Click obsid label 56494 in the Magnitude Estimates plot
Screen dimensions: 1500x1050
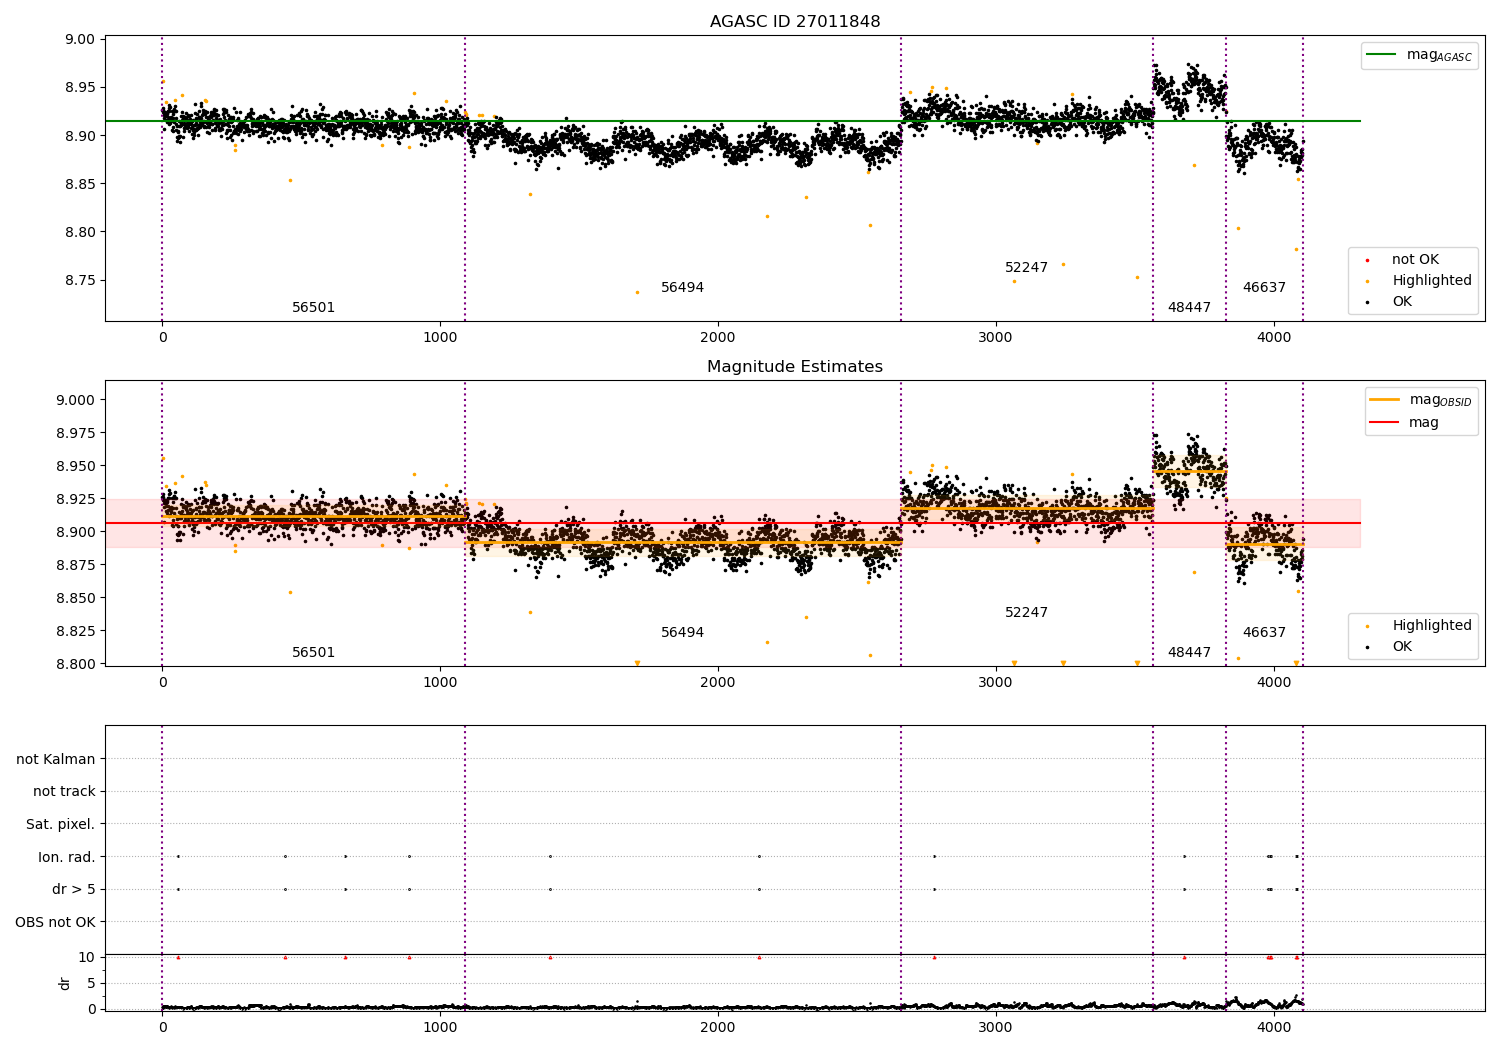[x=682, y=633]
